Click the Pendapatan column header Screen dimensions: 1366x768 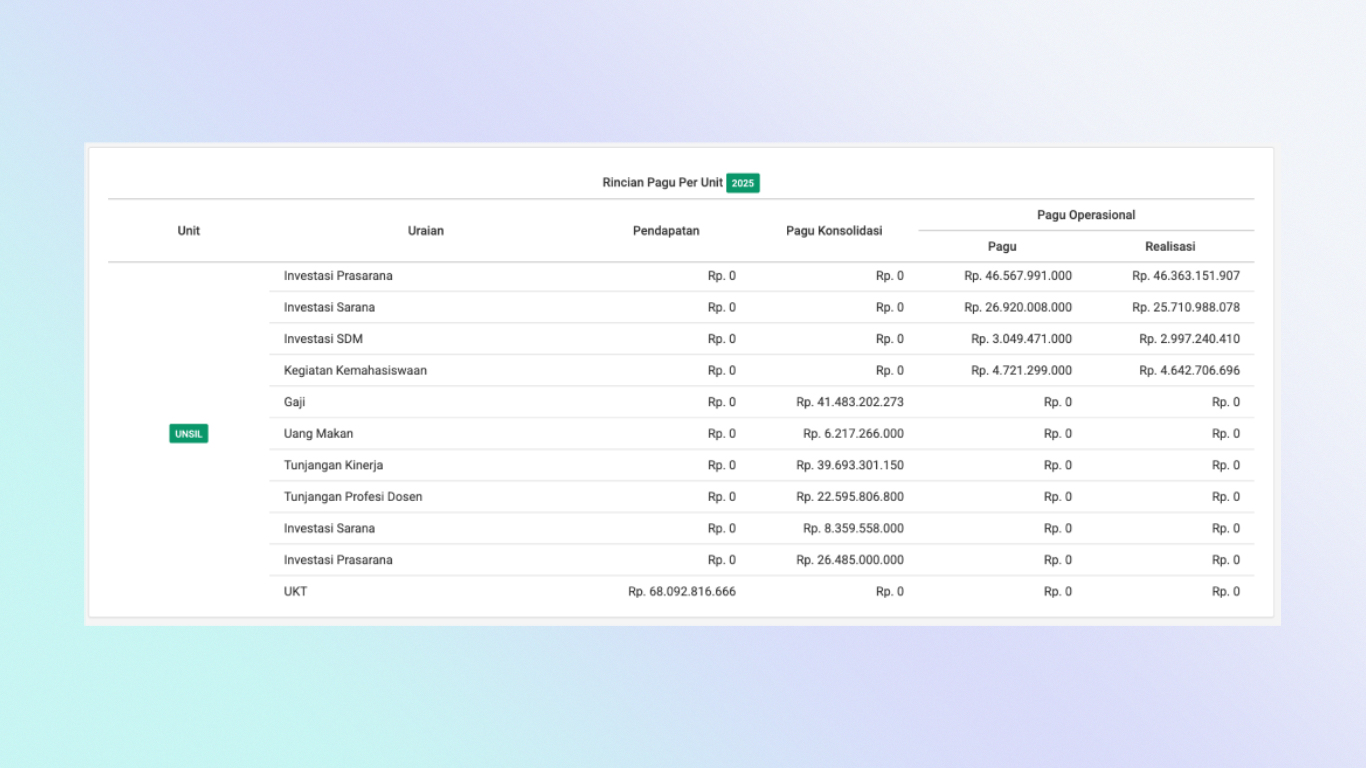coord(666,231)
